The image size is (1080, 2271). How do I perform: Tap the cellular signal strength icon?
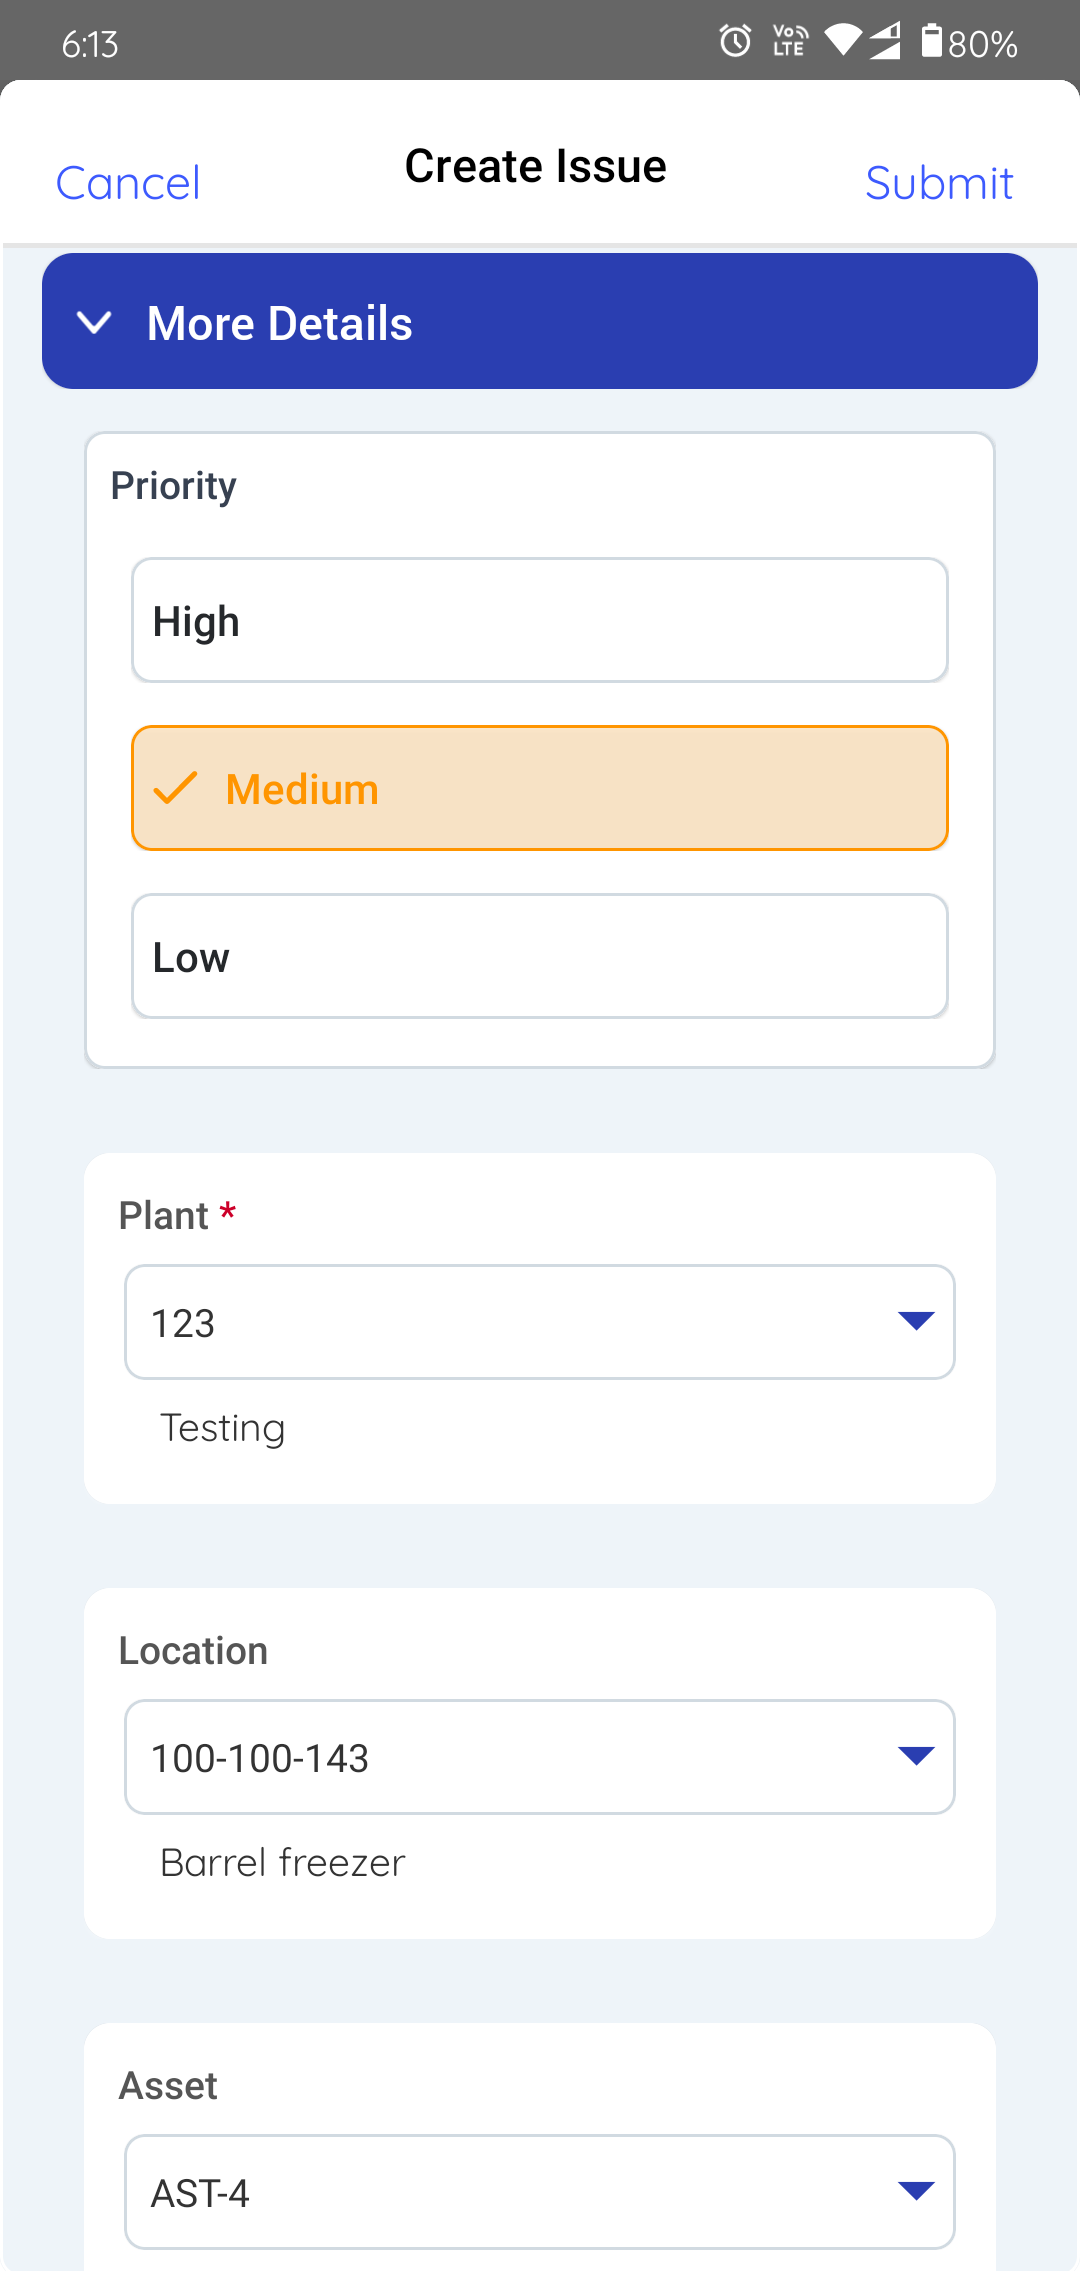885,41
